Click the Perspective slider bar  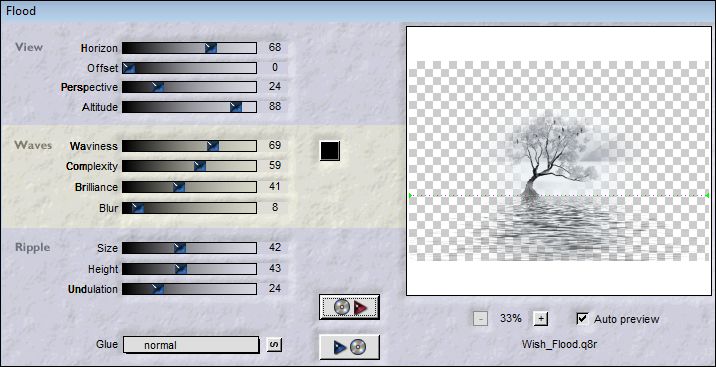[189, 87]
